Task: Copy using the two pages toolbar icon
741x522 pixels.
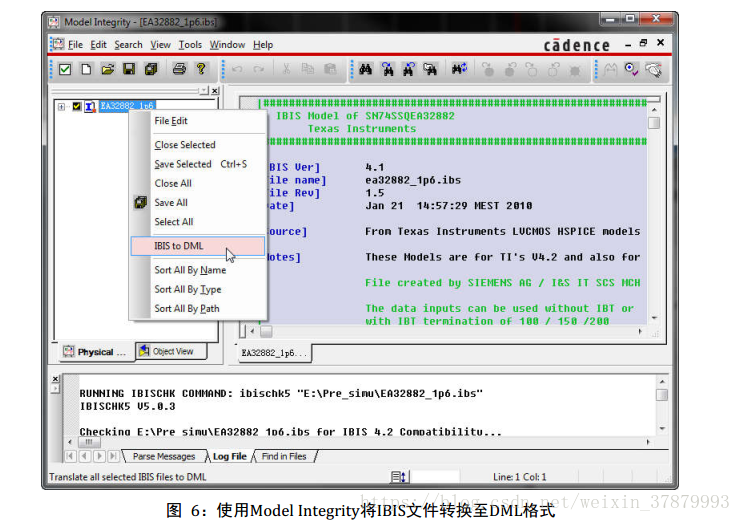Action: point(308,69)
